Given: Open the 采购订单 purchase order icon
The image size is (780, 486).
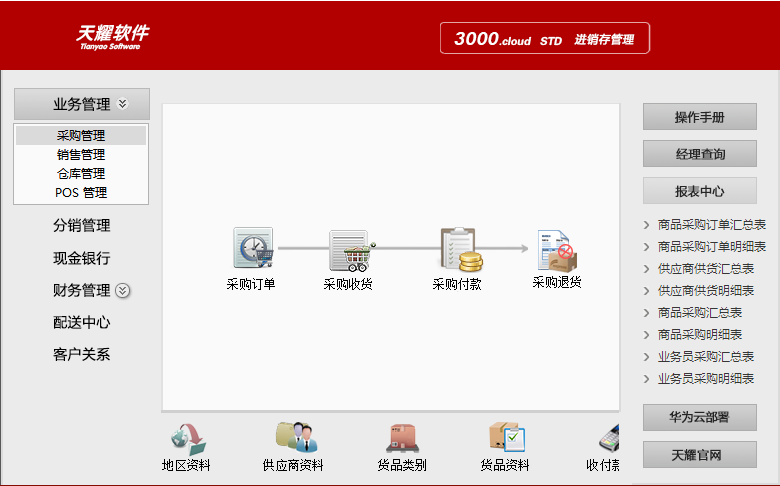Looking at the screenshot, I should click(x=252, y=248).
